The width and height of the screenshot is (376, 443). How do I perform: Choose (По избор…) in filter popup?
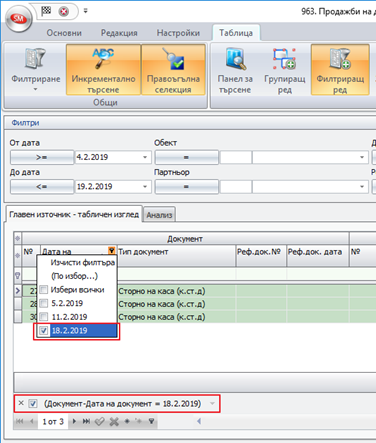pyautogui.click(x=74, y=276)
